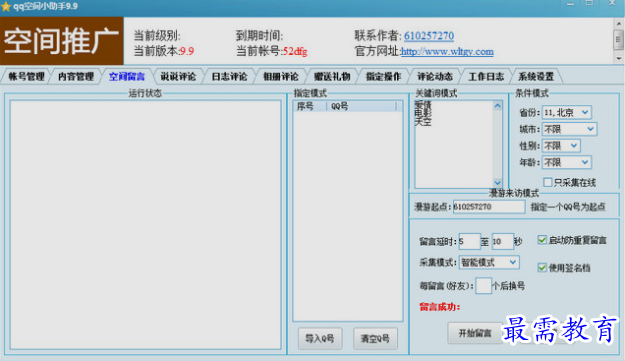Image resolution: width=625 pixels, height=361 pixels.
Task: Click the header area scroll-down arrow
Action: point(619,58)
